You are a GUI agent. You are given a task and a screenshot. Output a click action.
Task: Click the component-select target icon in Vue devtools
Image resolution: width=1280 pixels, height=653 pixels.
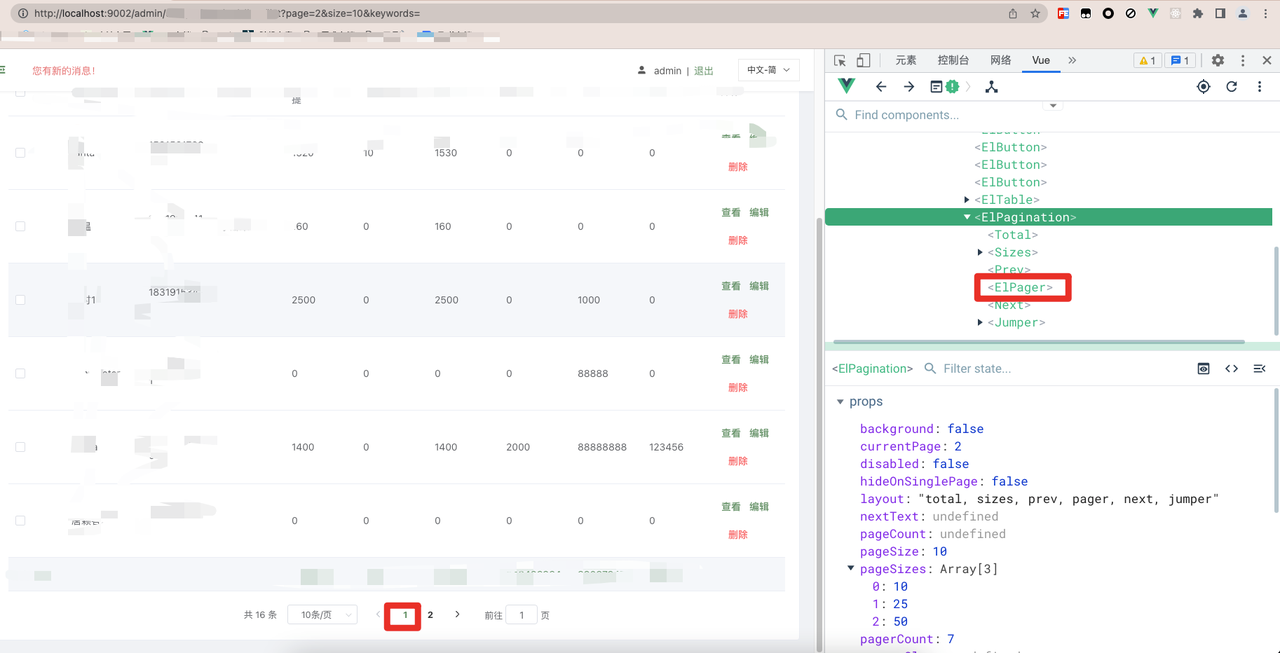pyautogui.click(x=1204, y=86)
